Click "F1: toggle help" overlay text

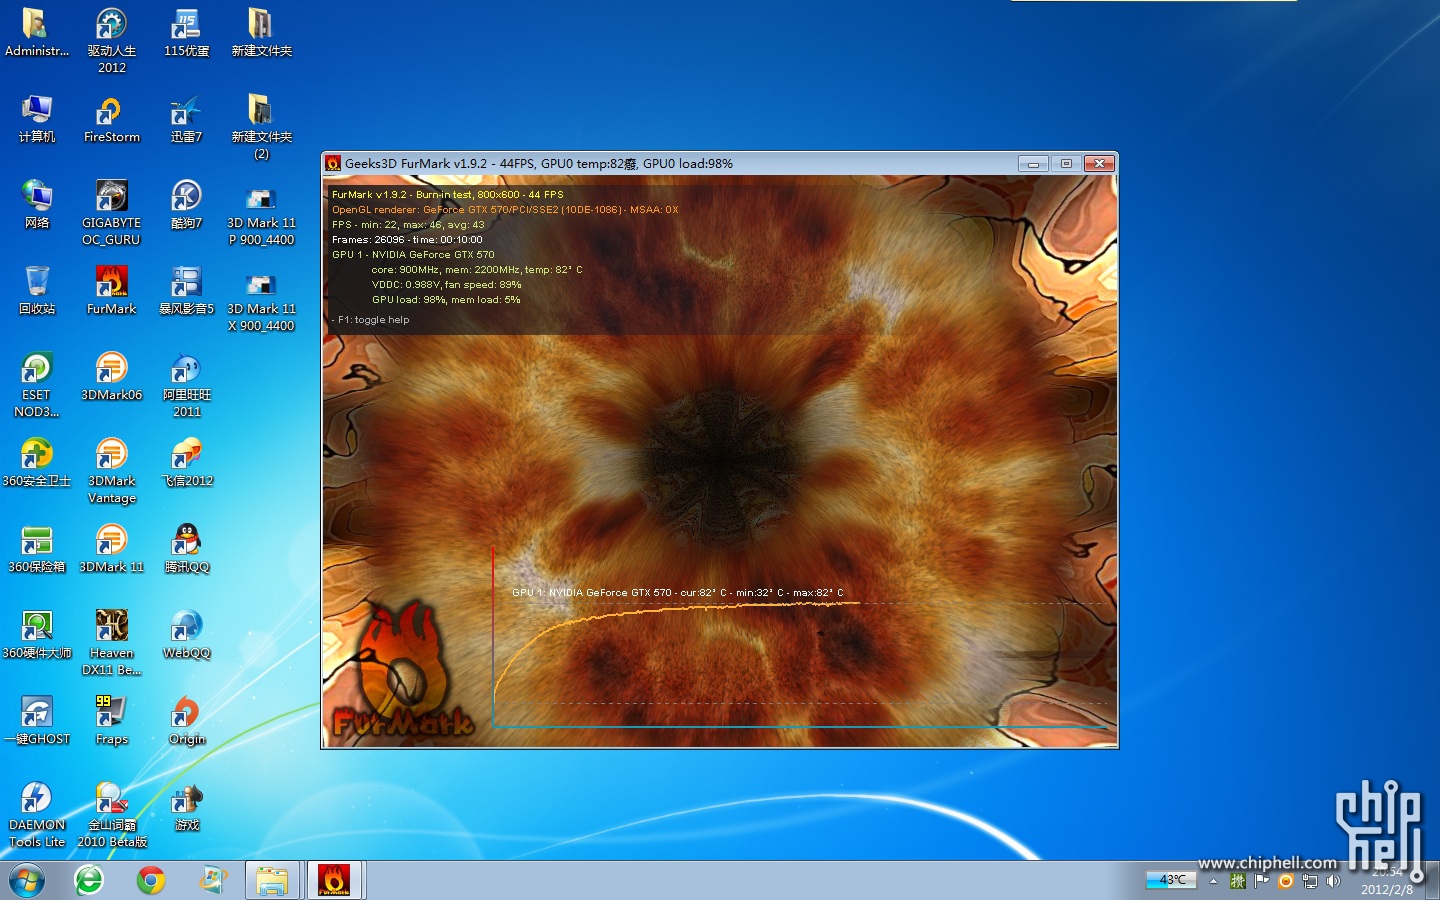click(x=373, y=320)
